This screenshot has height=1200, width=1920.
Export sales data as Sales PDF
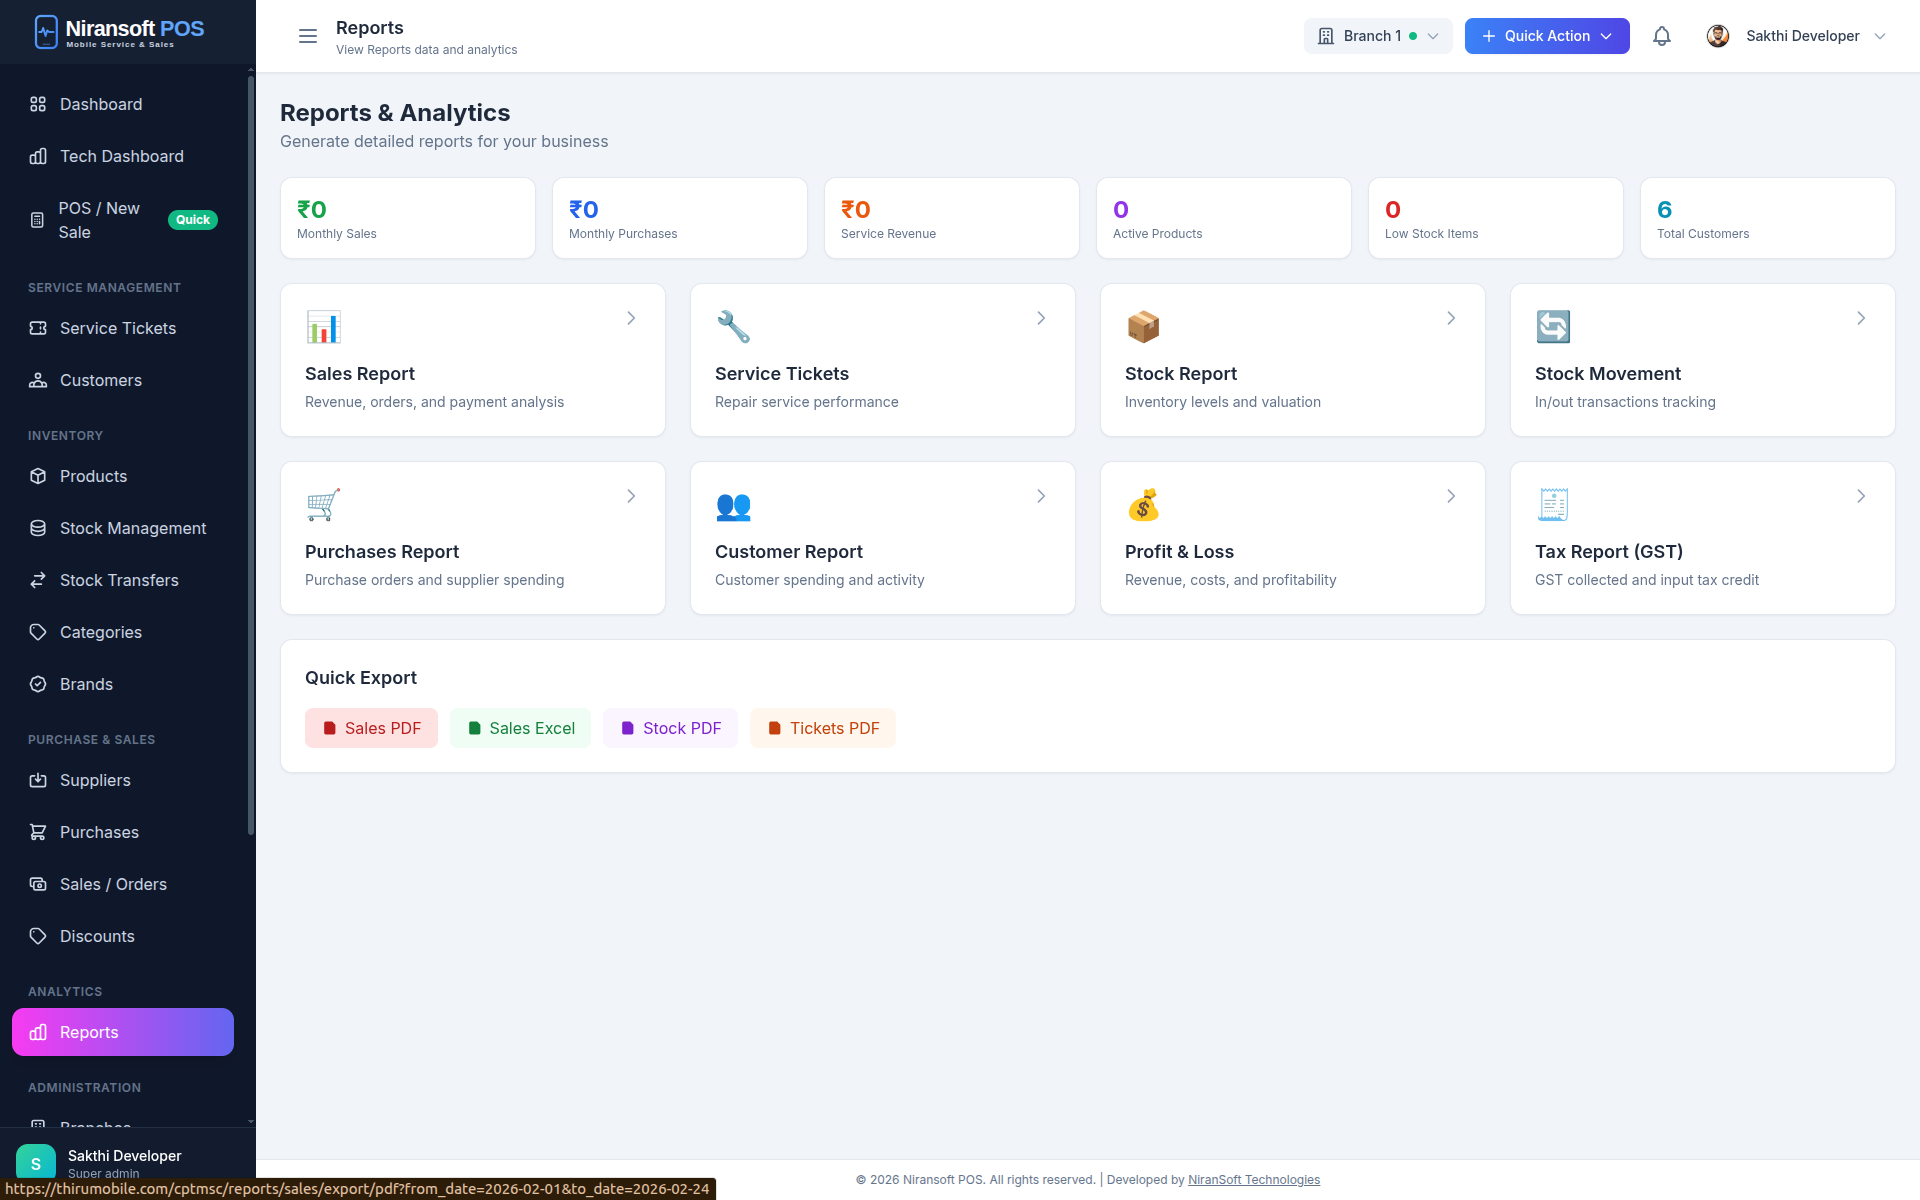371,728
